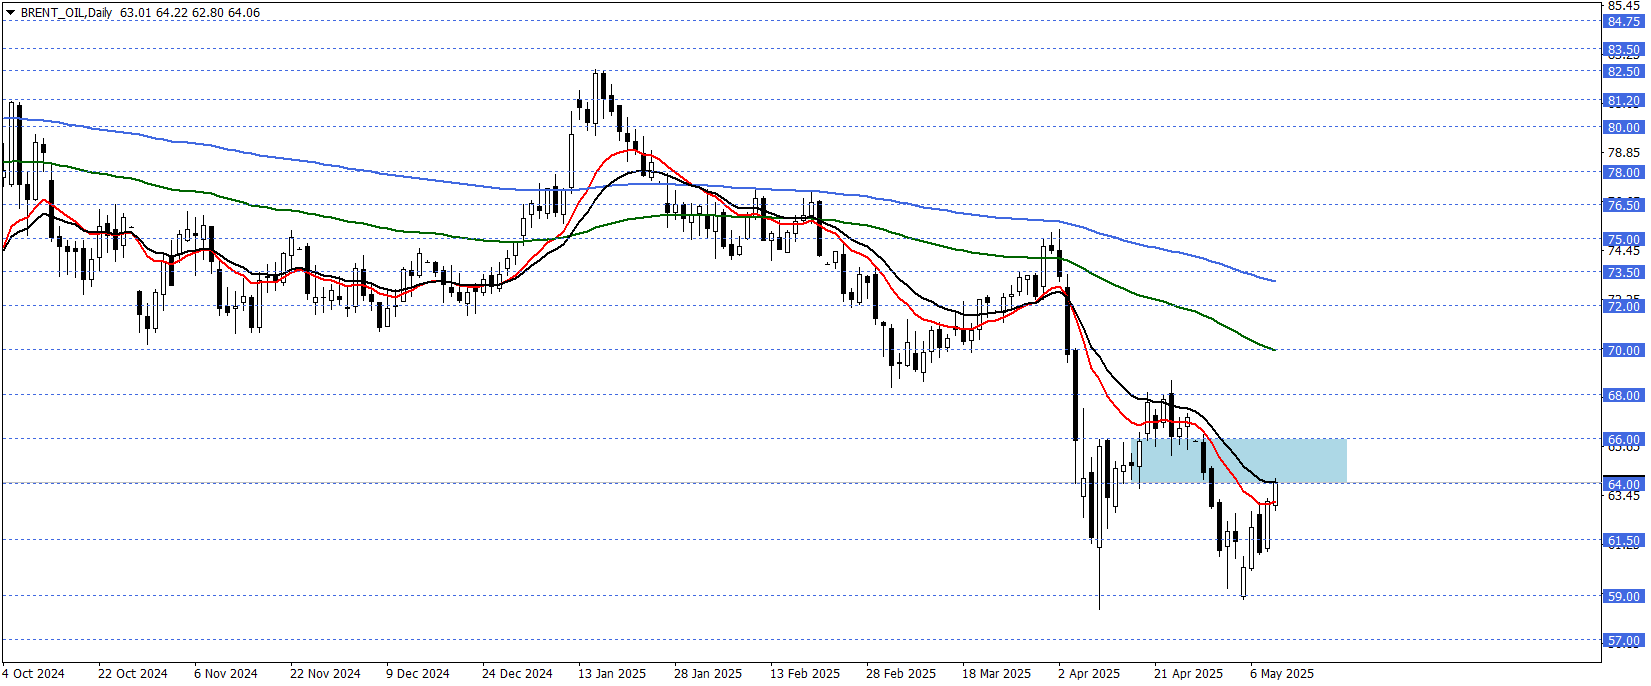Screen dimensions: 1651x686
Task: Click the 22 Nov 2024 date label
Action: click(x=325, y=674)
